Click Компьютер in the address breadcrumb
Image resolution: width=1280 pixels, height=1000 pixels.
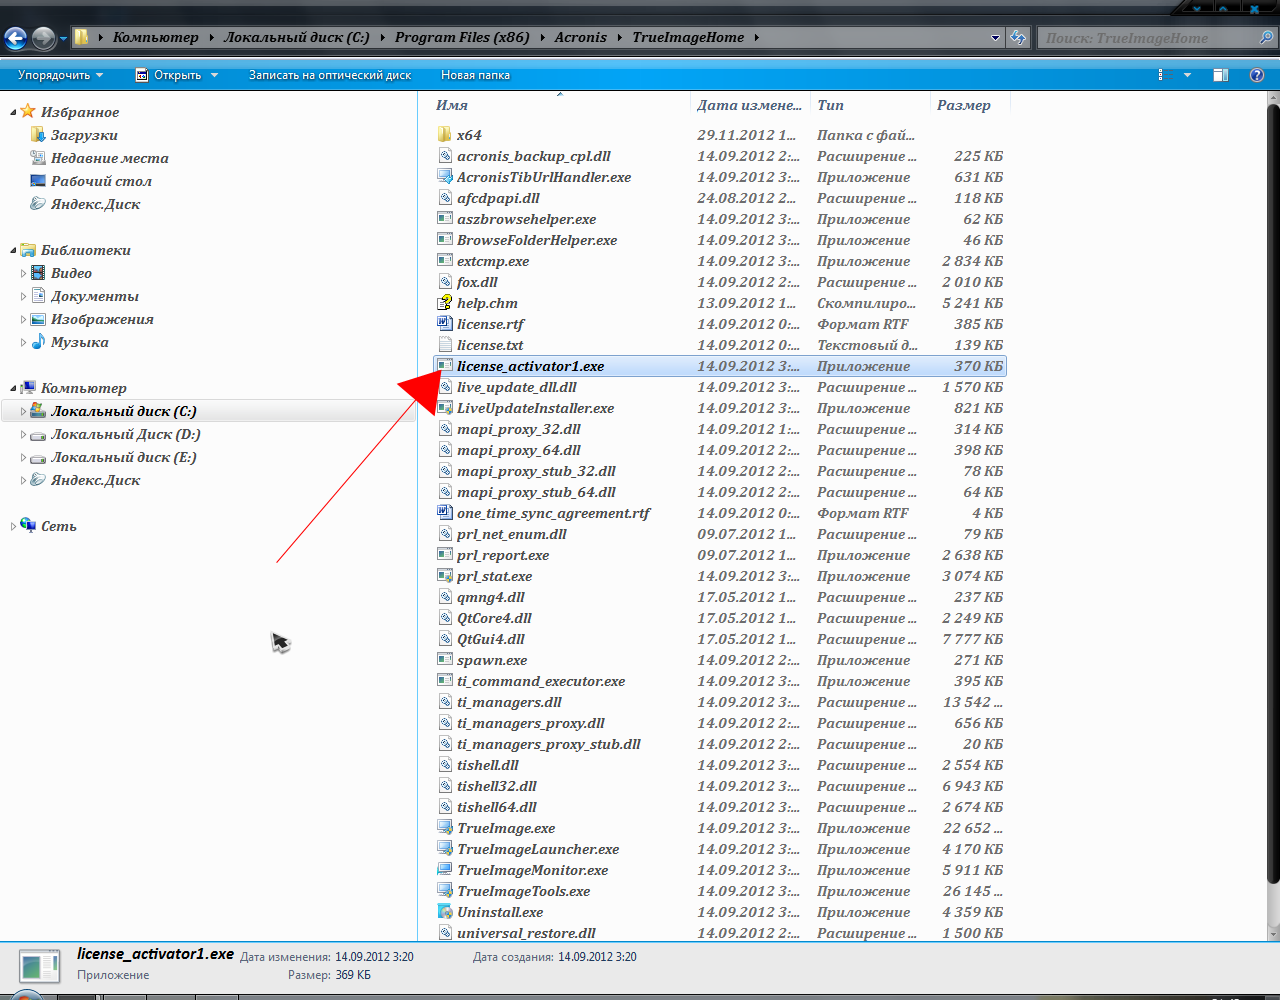[x=156, y=37]
